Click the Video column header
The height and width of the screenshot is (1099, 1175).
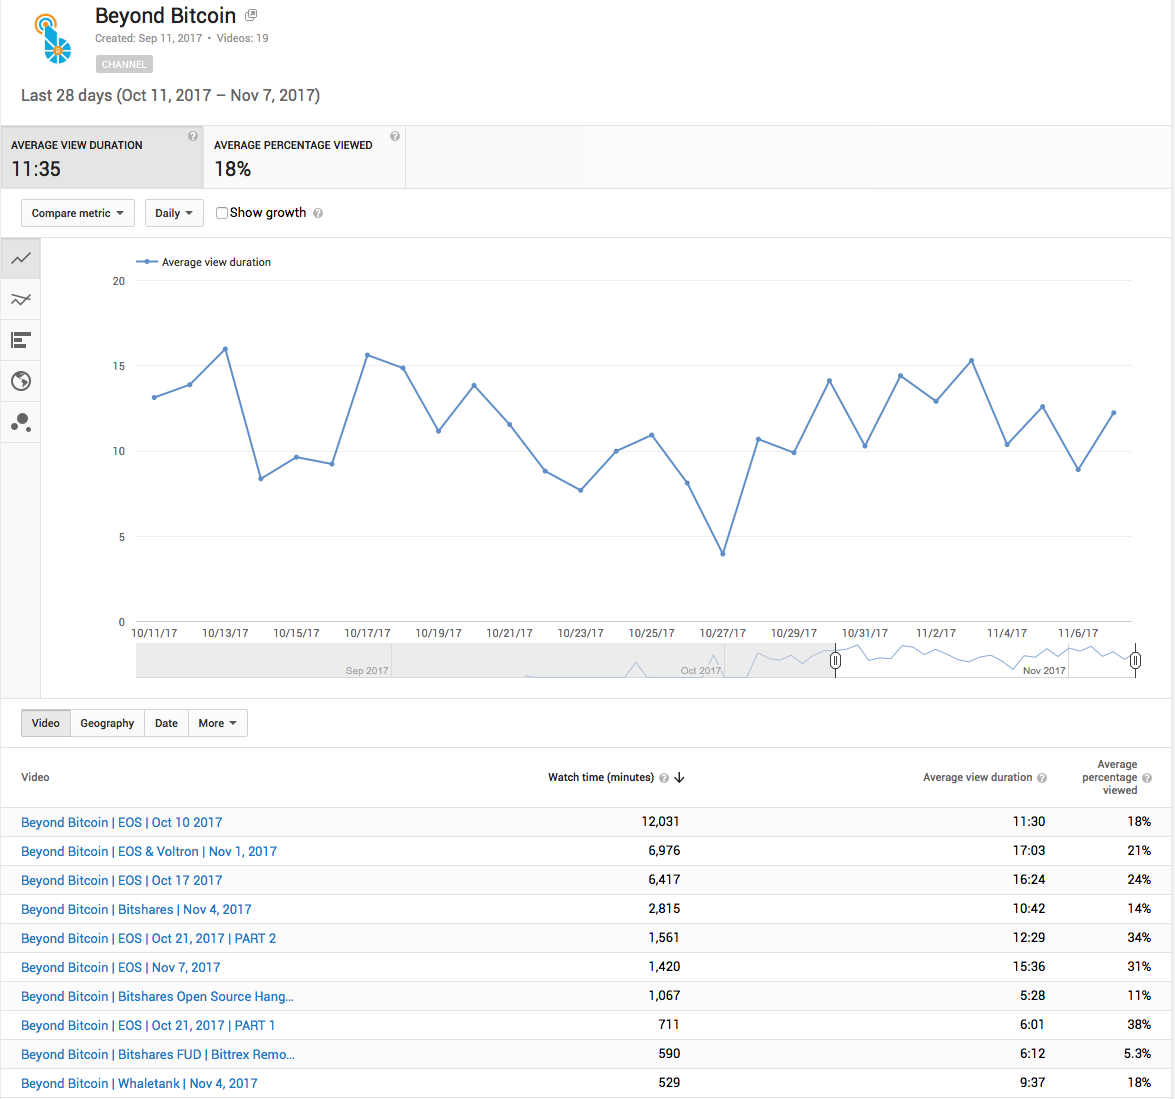tap(35, 778)
